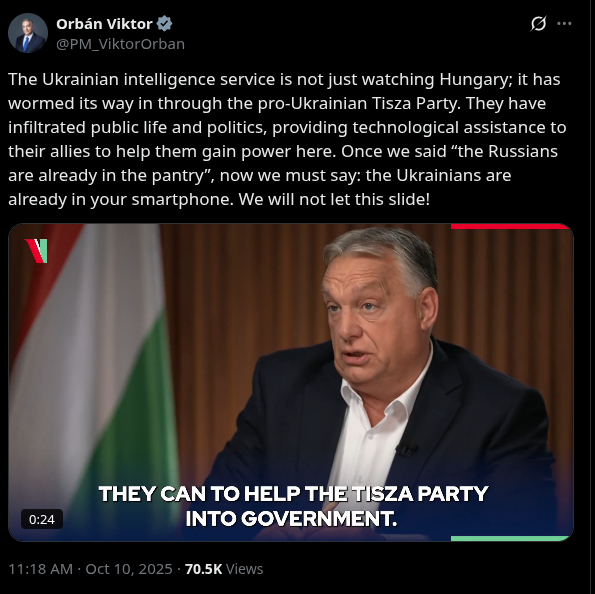
Task: Click the red-green logo in video corner
Action: 36,251
